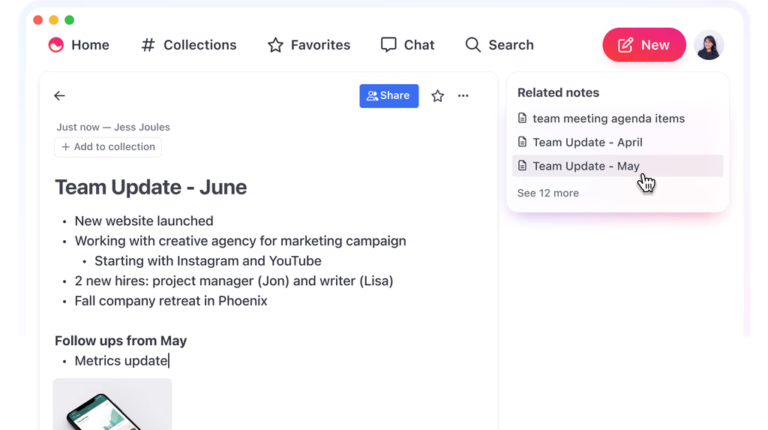Open related note team meeting agenda items
Viewport: 768px width, 430px height.
pos(608,118)
